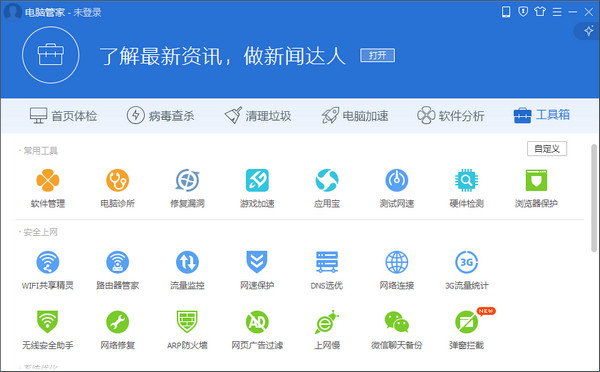Click the phone icon in title bar
The height and width of the screenshot is (372, 600).
pos(506,12)
